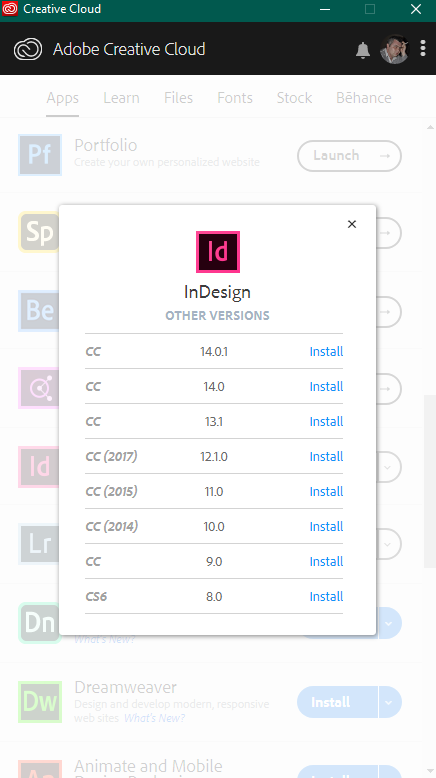Install InDesign CS6 version 8.0
Screen dimensions: 436x778
pyautogui.click(x=326, y=596)
